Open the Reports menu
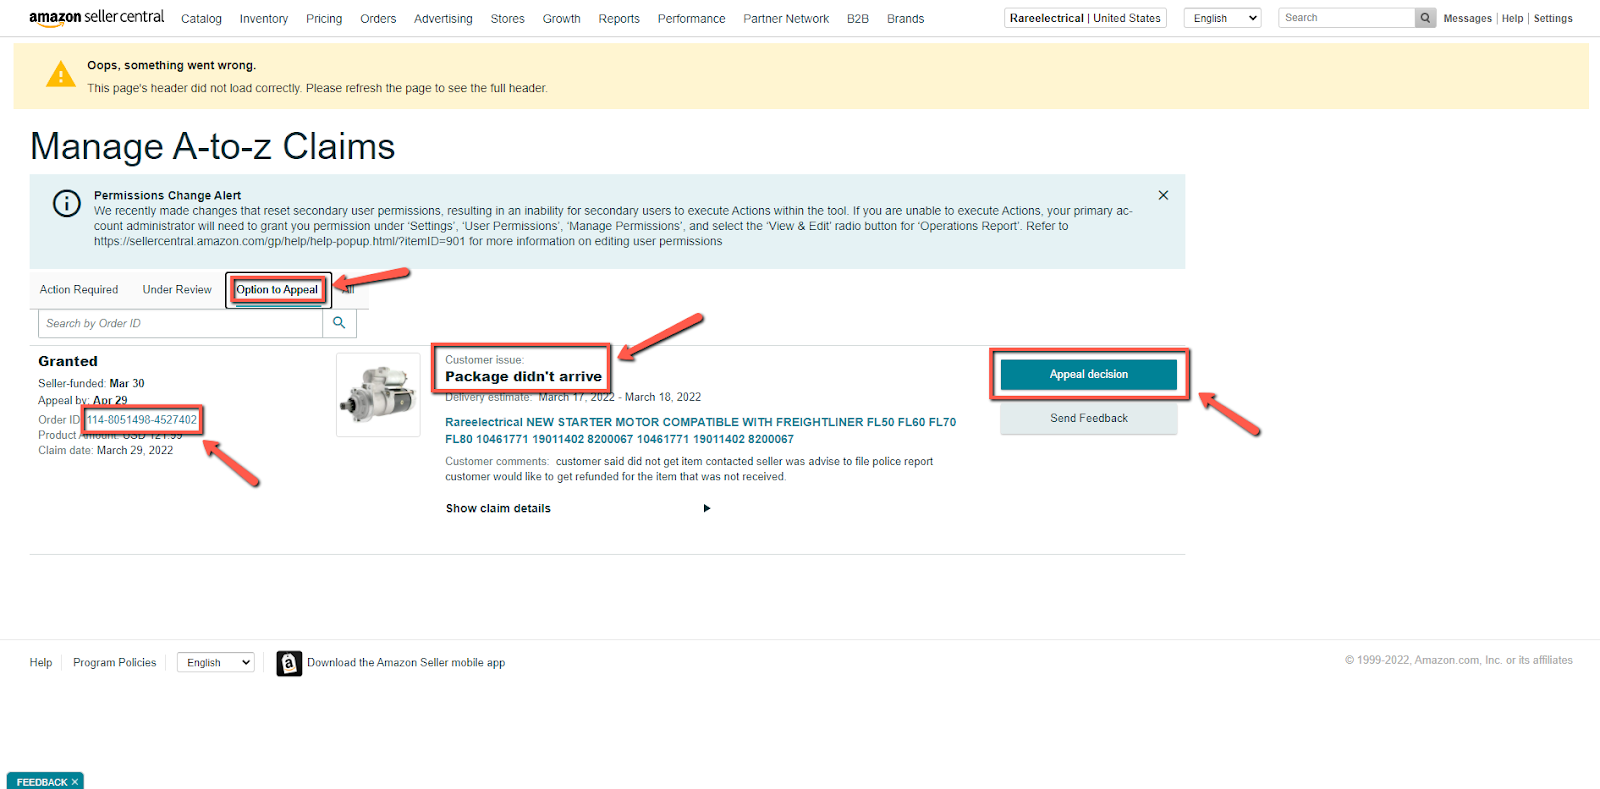This screenshot has width=1600, height=789. [x=619, y=19]
